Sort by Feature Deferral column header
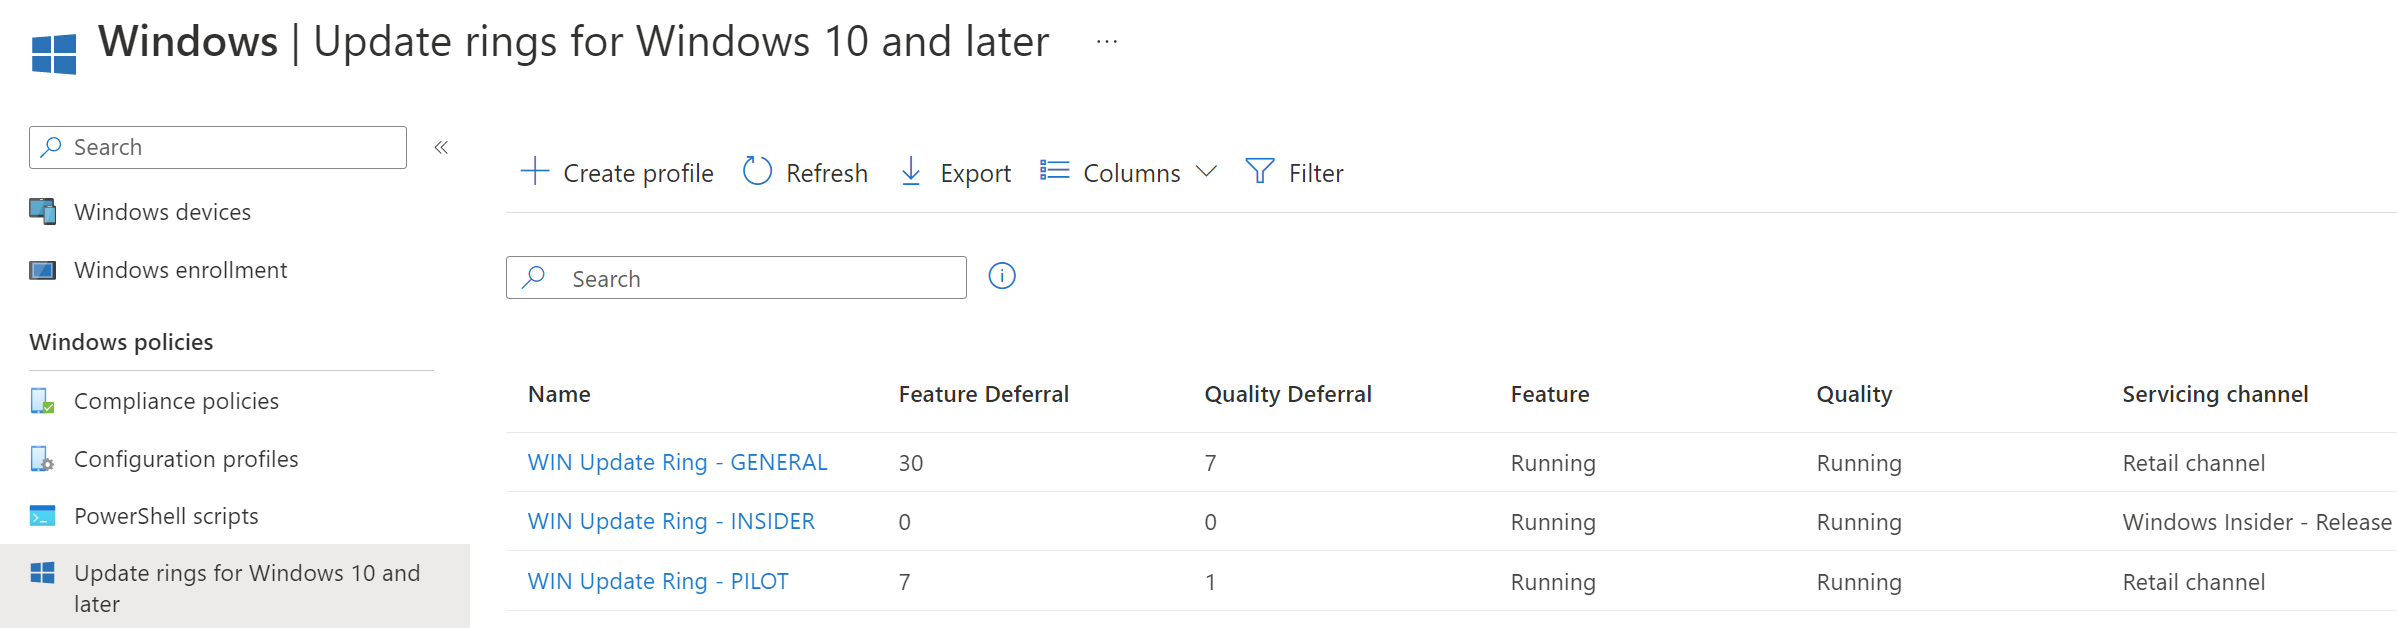 984,394
